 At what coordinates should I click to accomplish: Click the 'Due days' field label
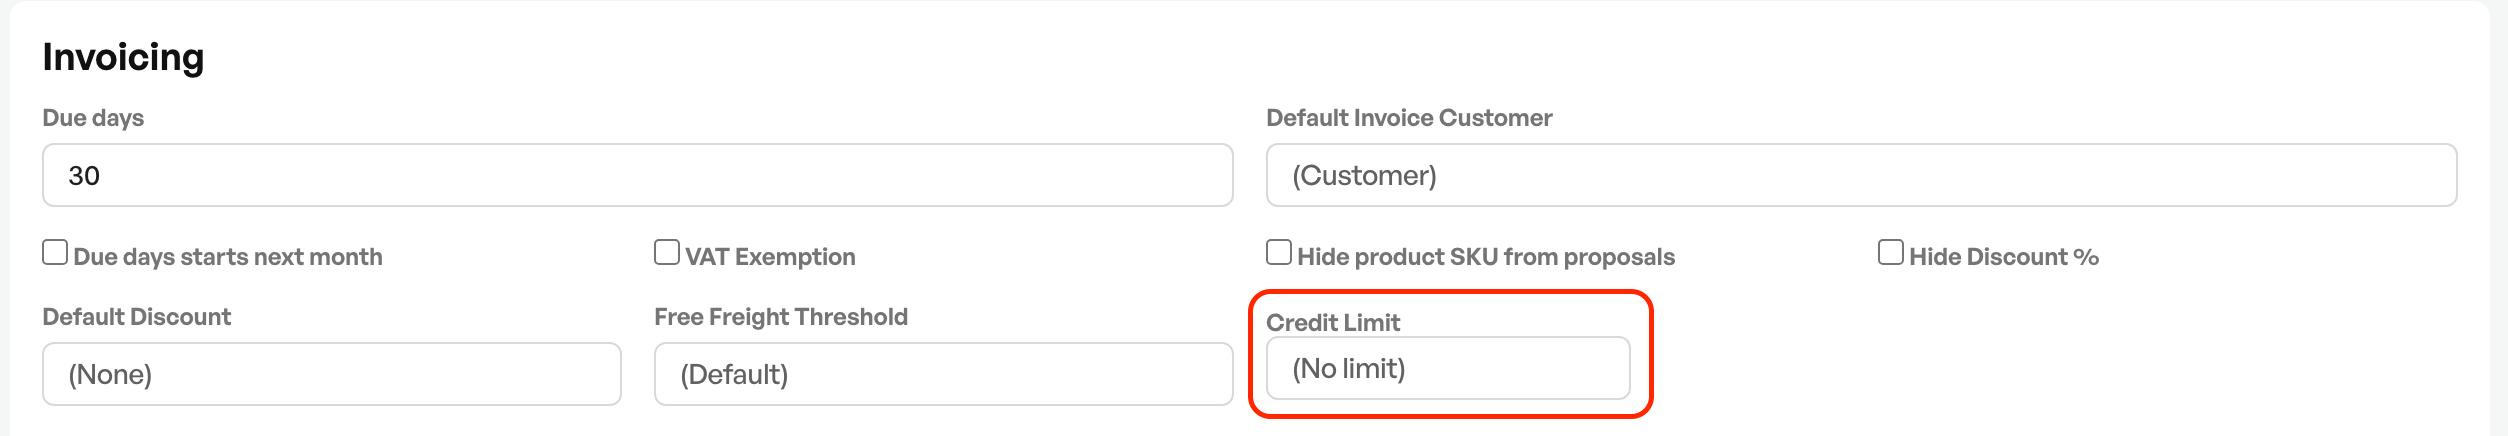click(93, 118)
